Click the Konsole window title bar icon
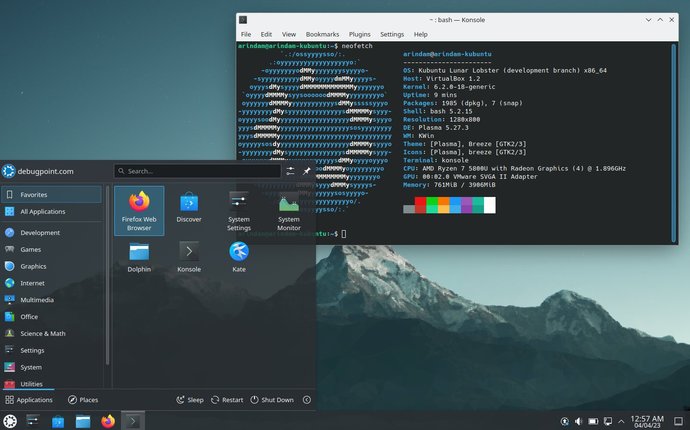 point(243,20)
